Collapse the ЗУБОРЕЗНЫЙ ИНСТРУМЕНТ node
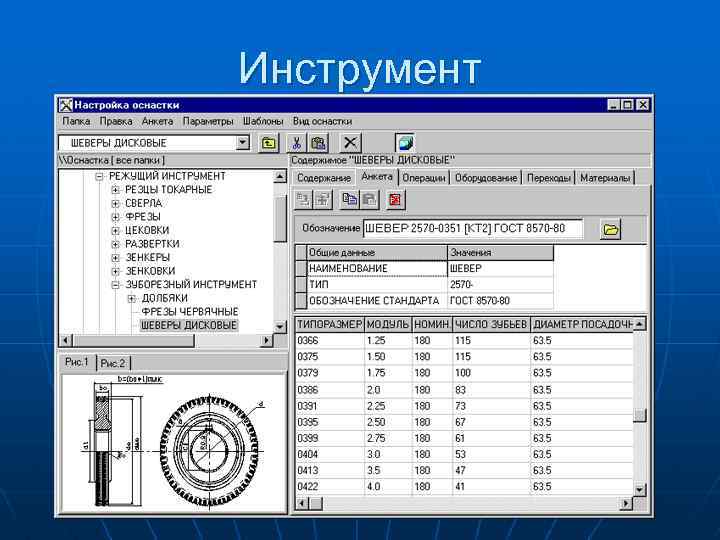 pos(115,285)
